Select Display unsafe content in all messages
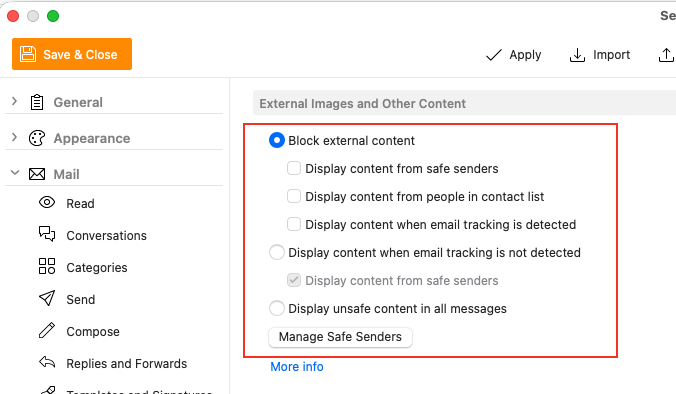 (277, 308)
